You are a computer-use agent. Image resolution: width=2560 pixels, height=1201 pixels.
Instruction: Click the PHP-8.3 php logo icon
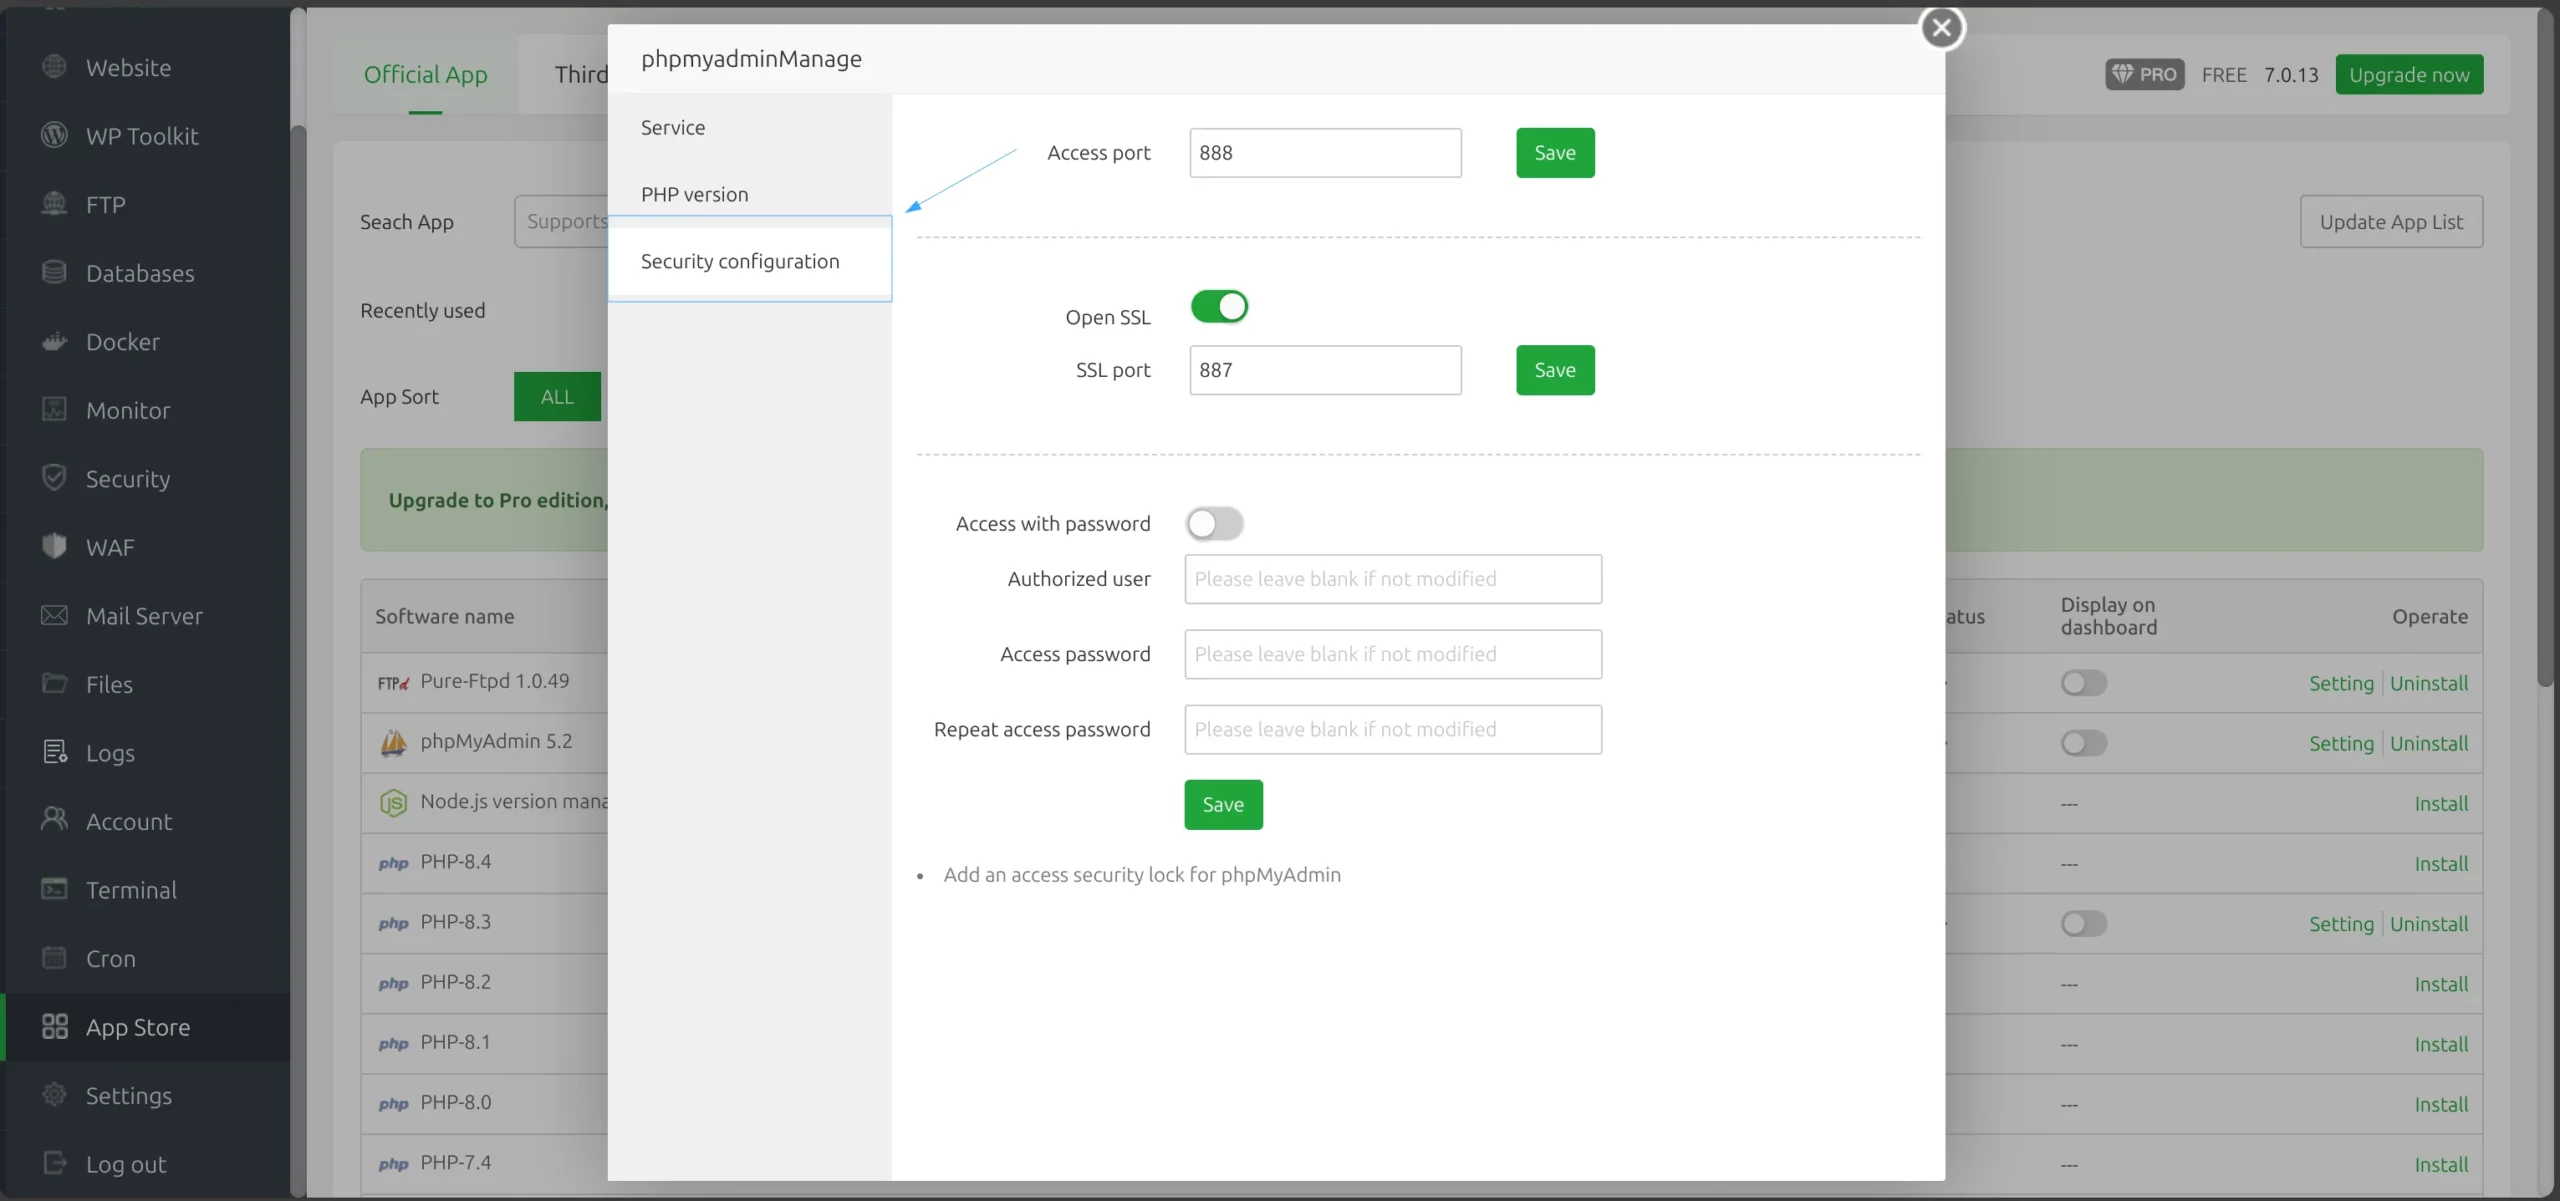[393, 923]
